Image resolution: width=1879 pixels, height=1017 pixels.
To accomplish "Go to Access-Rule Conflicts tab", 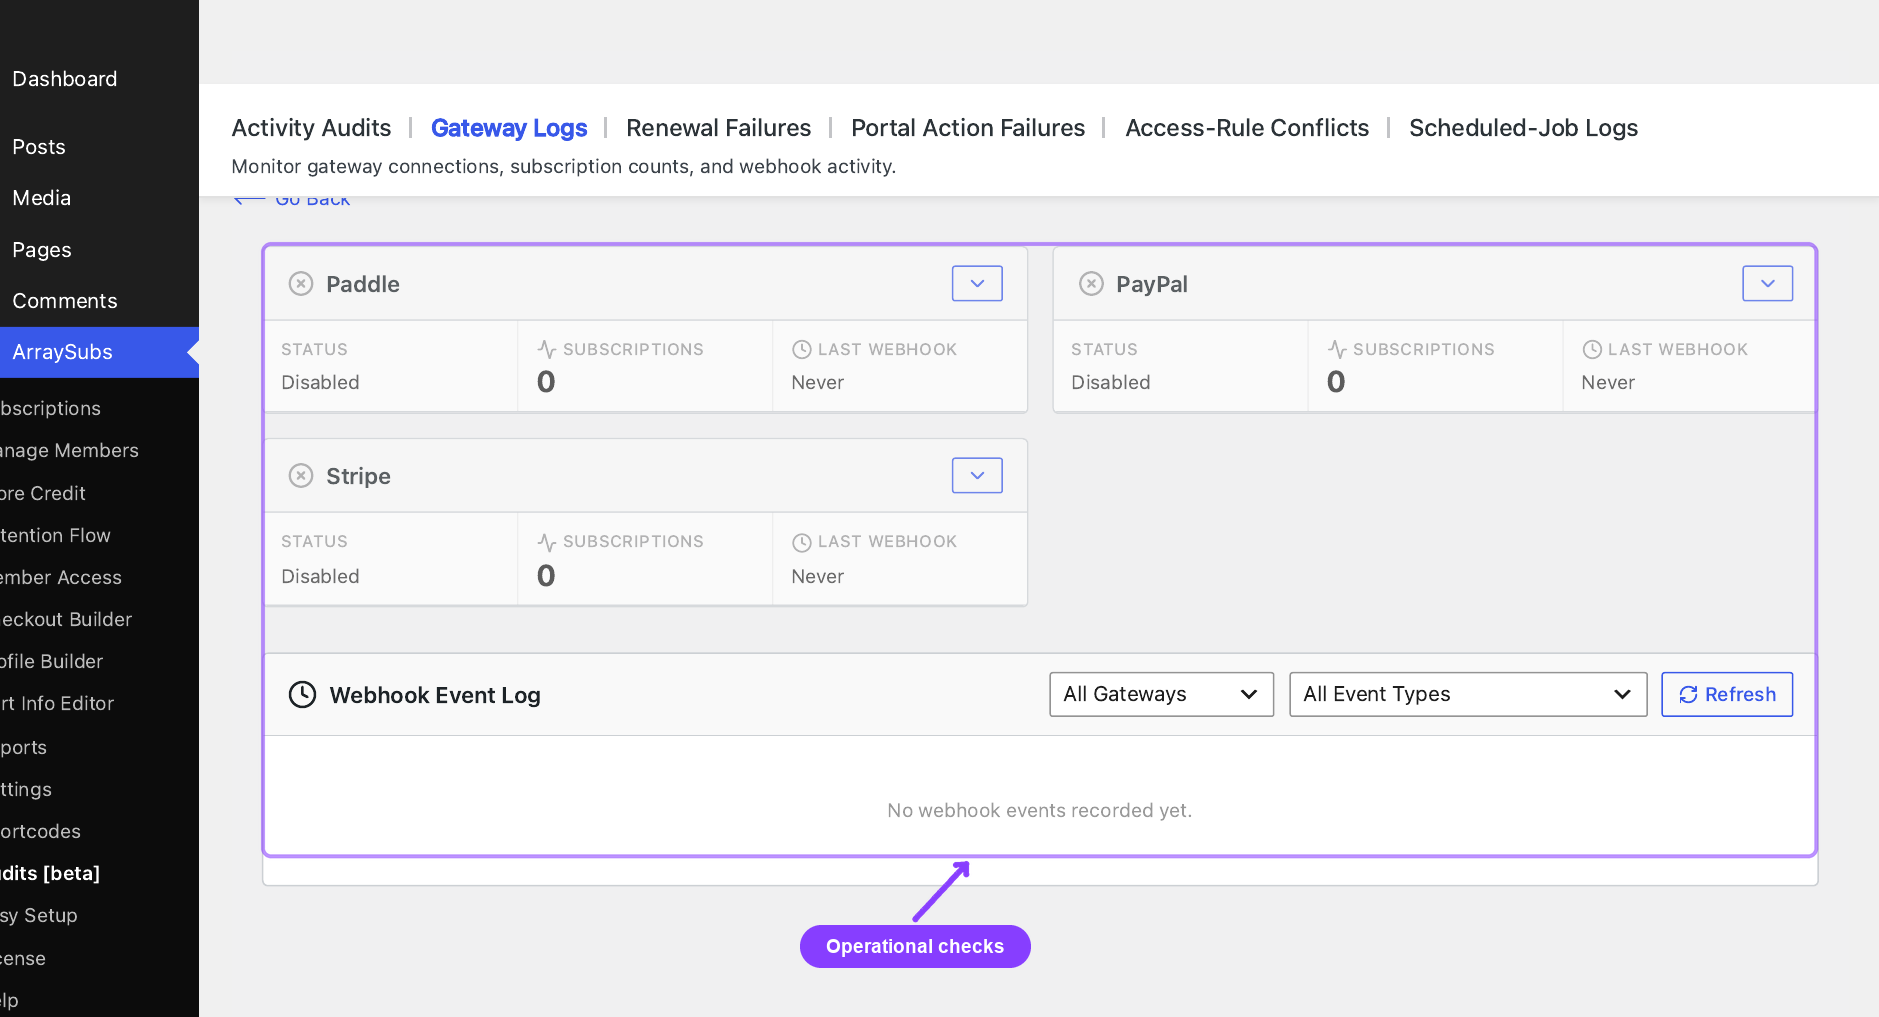I will tap(1247, 128).
